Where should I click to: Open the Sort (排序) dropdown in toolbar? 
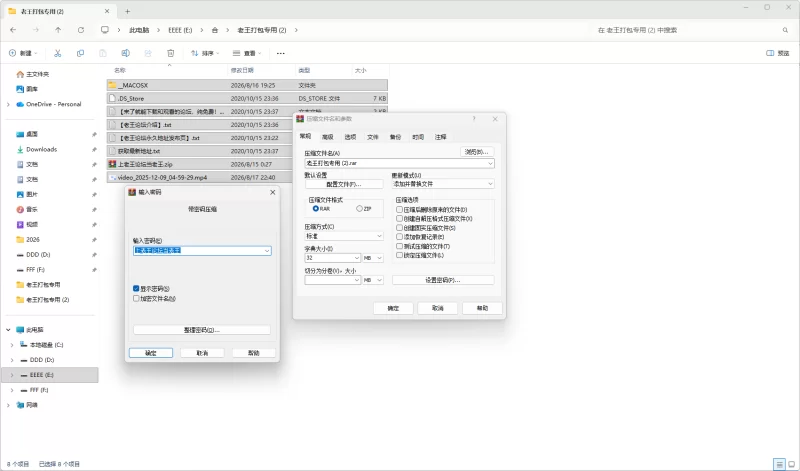205,53
